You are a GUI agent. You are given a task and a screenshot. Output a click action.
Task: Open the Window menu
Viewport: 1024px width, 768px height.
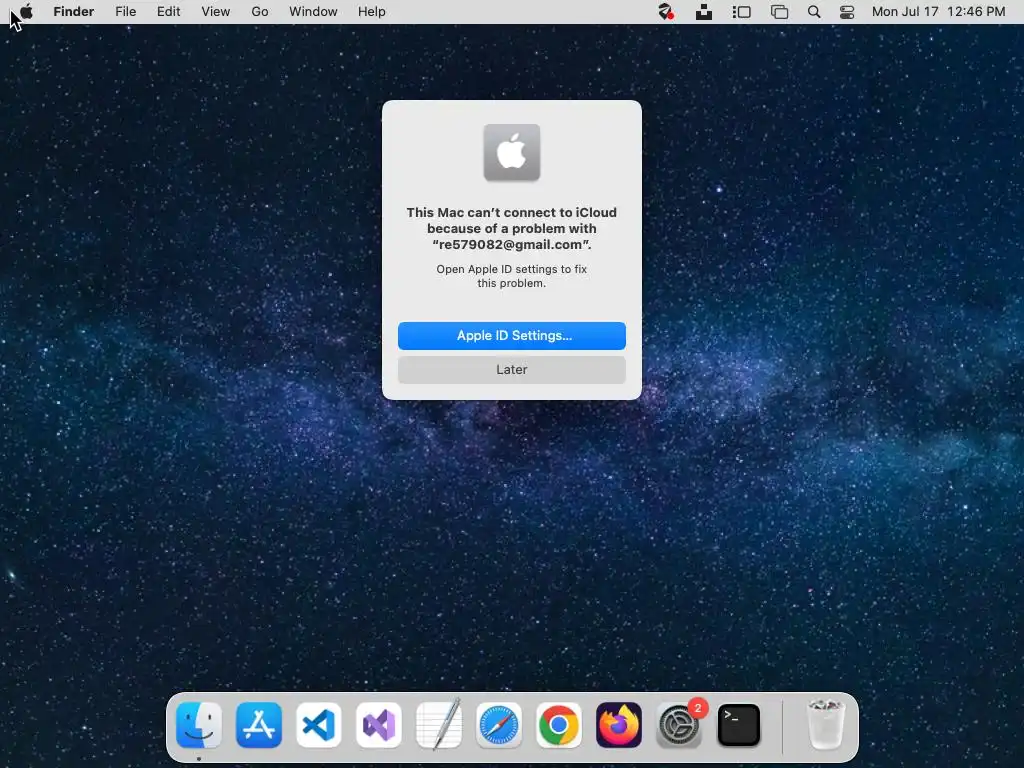(313, 12)
